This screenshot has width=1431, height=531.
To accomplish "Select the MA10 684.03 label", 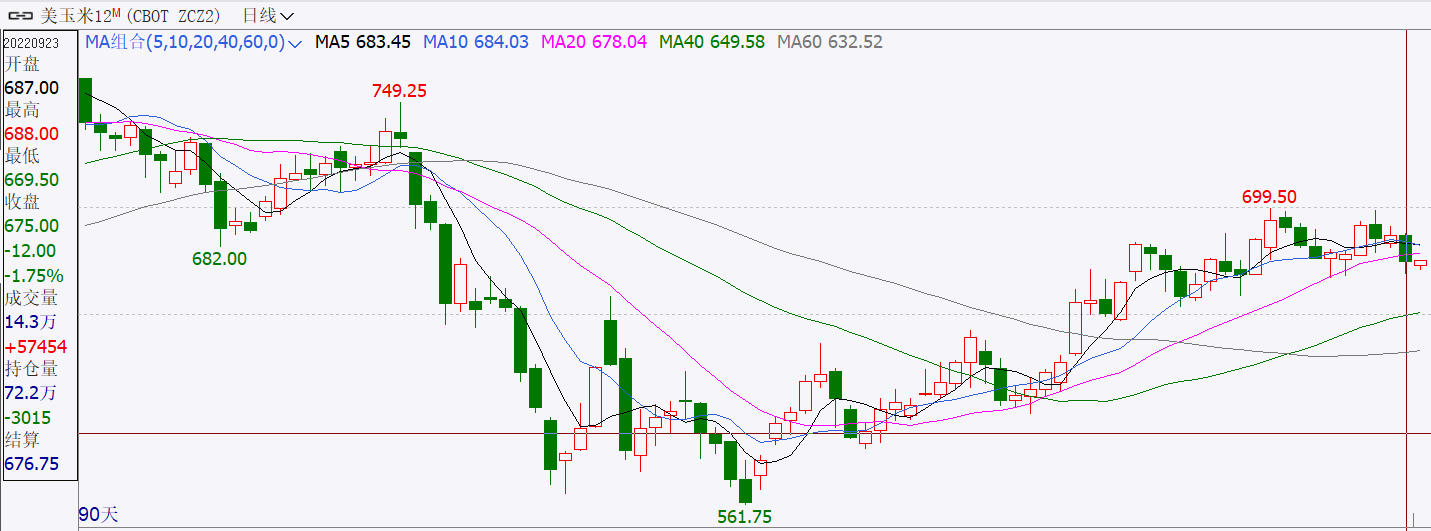I will click(x=476, y=42).
